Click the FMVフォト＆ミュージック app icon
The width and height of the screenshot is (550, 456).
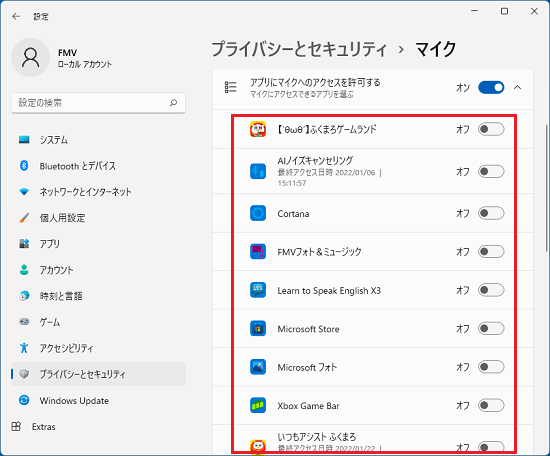[258, 252]
